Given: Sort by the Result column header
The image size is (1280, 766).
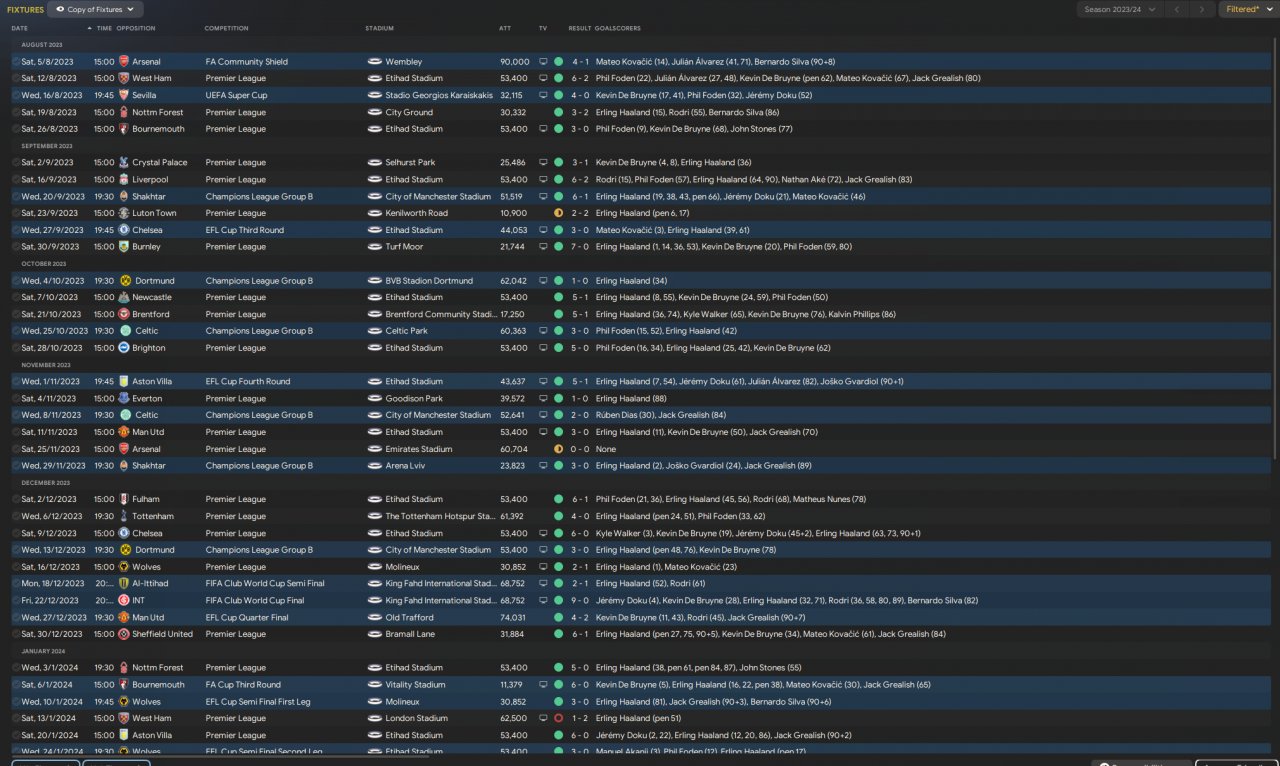Looking at the screenshot, I should click(x=579, y=28).
